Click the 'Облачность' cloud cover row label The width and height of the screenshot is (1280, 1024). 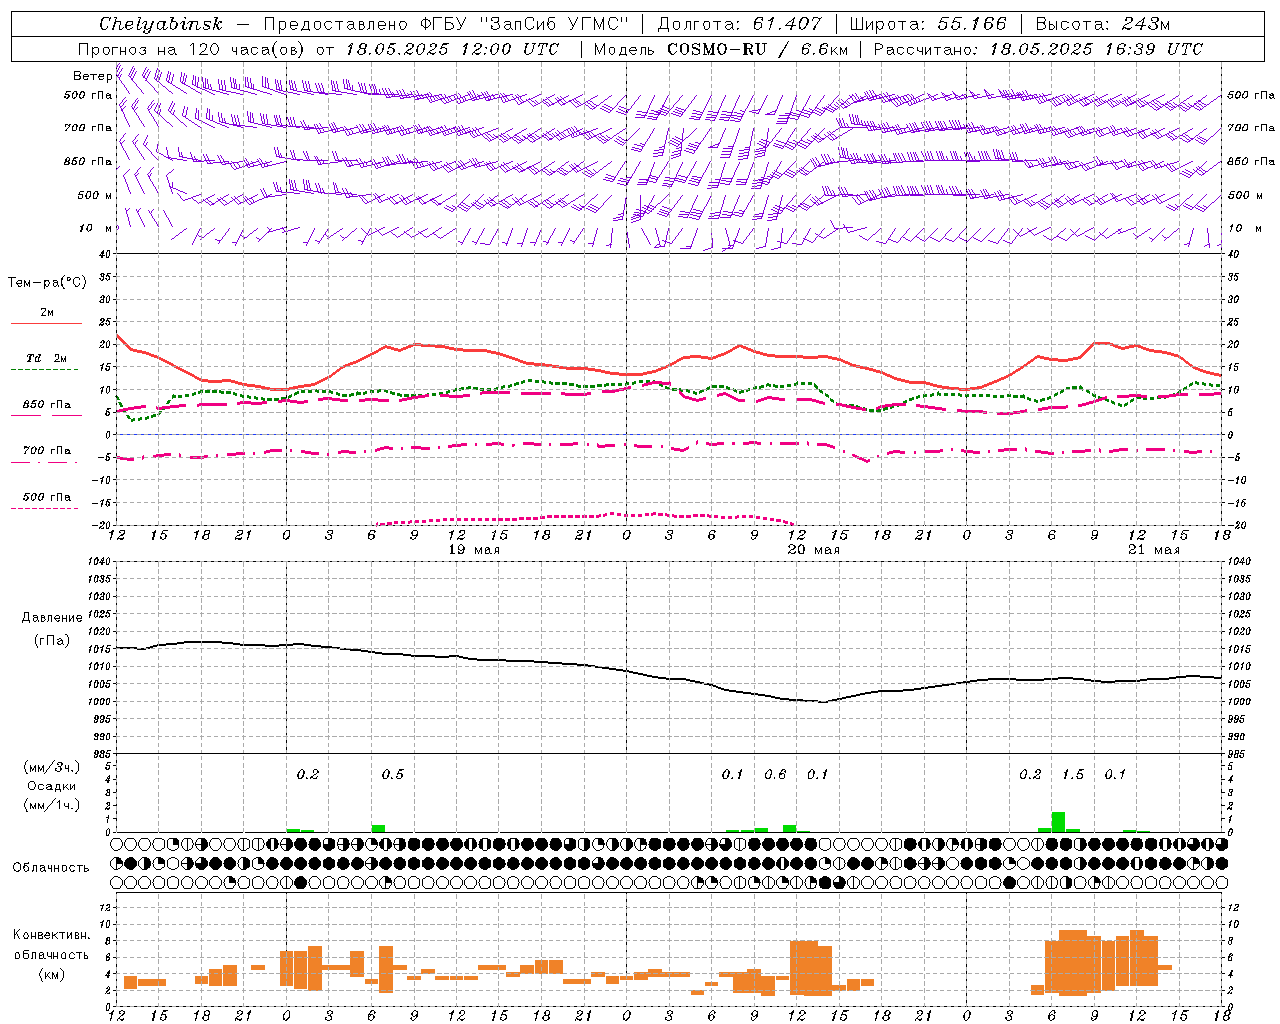51,868
